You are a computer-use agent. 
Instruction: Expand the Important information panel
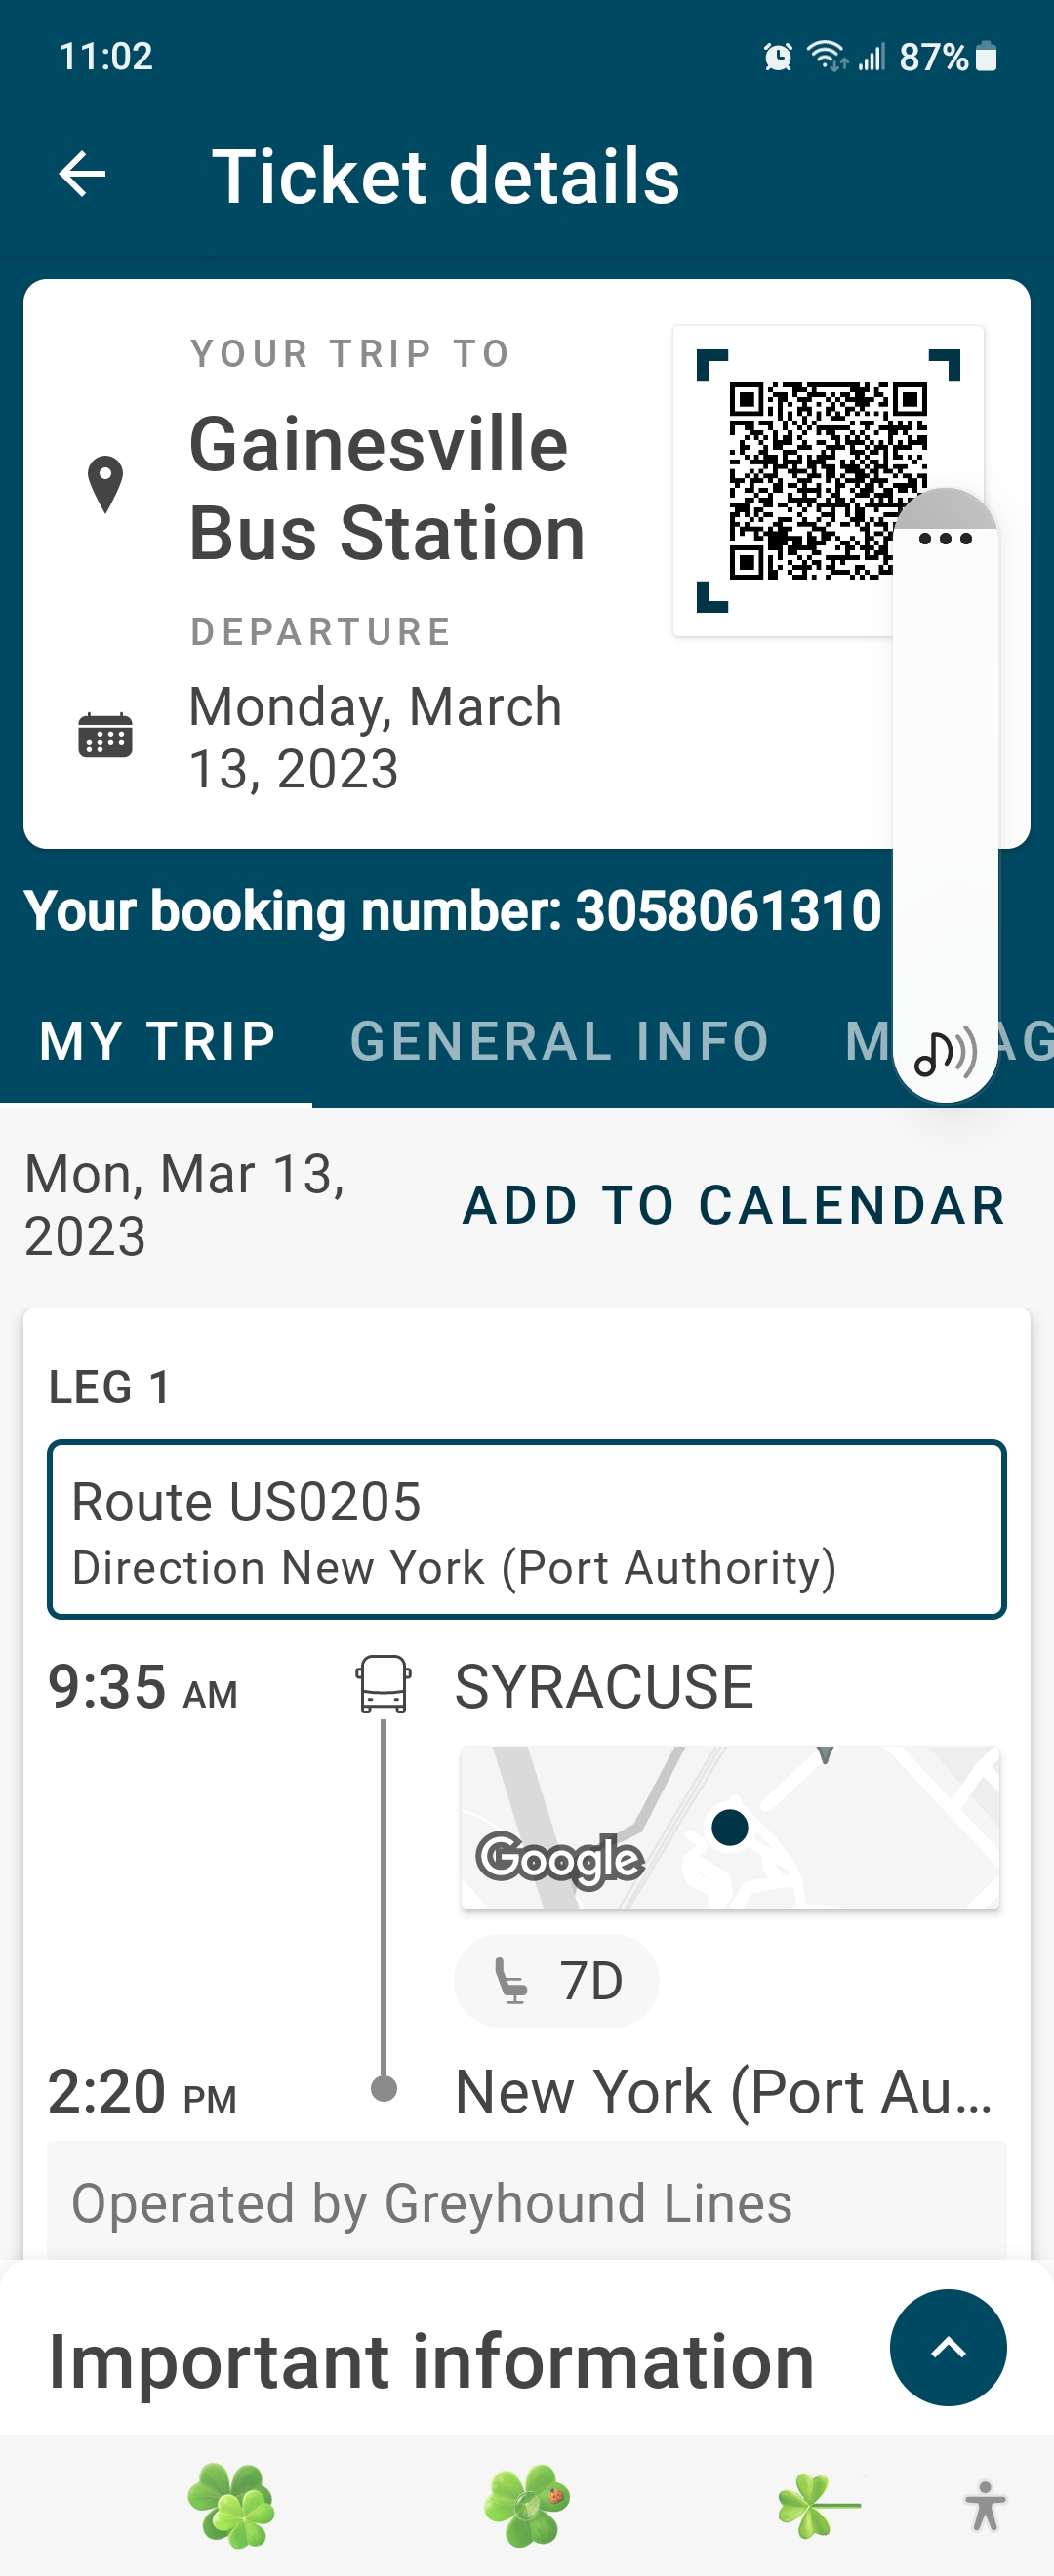[x=947, y=2347]
